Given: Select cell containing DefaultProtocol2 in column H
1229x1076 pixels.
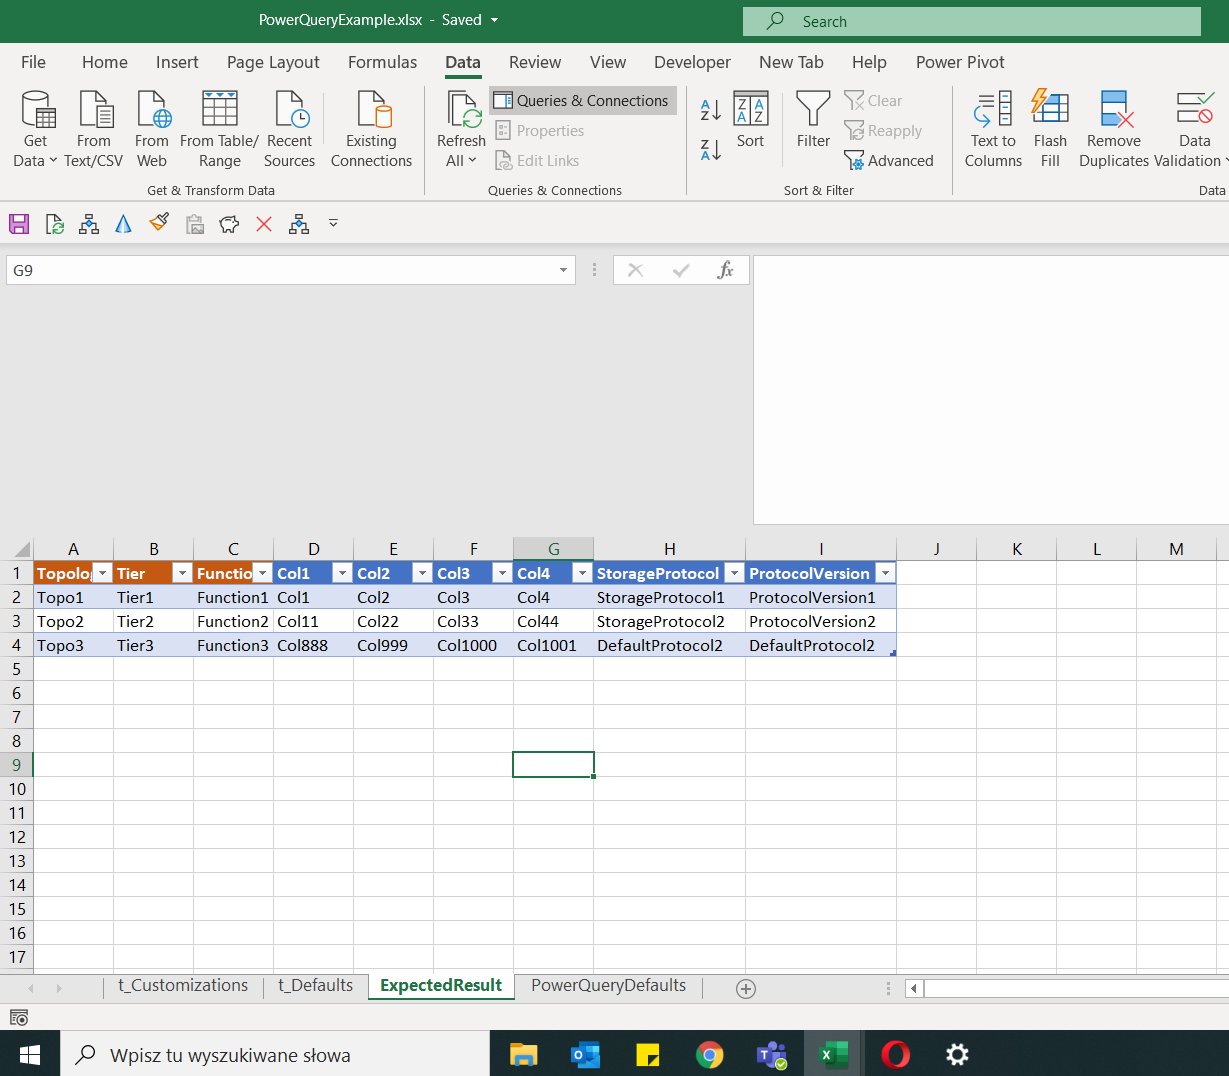Looking at the screenshot, I should [669, 645].
